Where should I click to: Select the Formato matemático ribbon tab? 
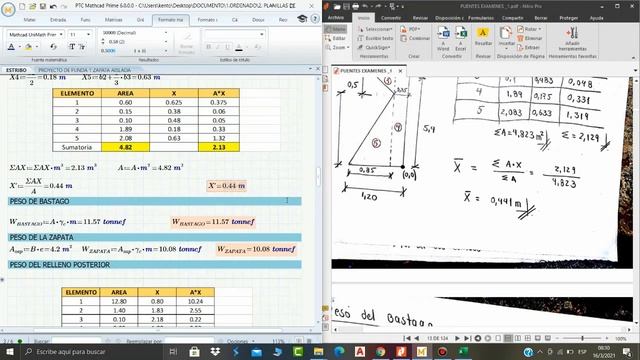(171, 20)
